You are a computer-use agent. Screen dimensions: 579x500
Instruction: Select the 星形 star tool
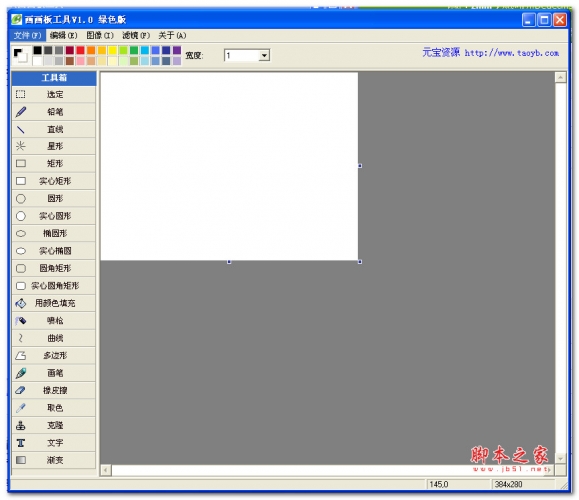pos(54,146)
